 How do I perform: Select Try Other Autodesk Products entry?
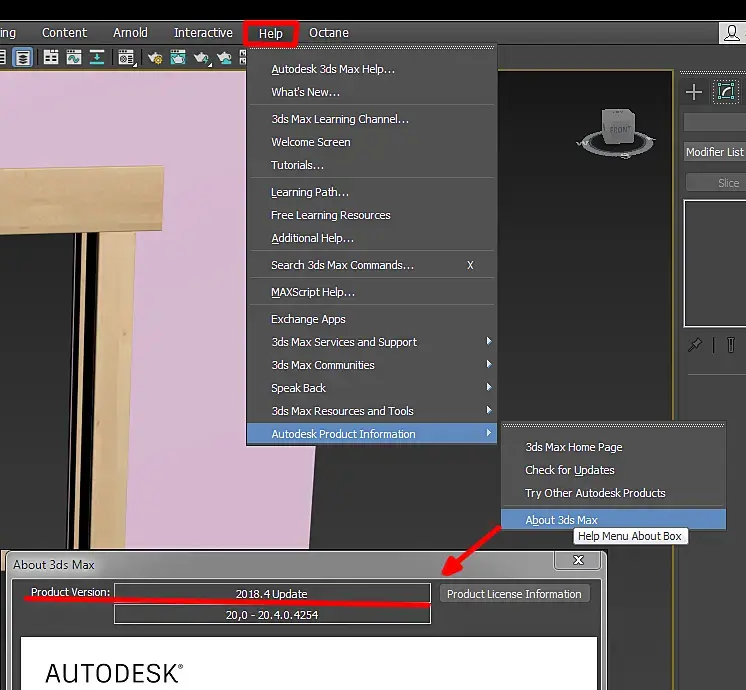[613, 493]
